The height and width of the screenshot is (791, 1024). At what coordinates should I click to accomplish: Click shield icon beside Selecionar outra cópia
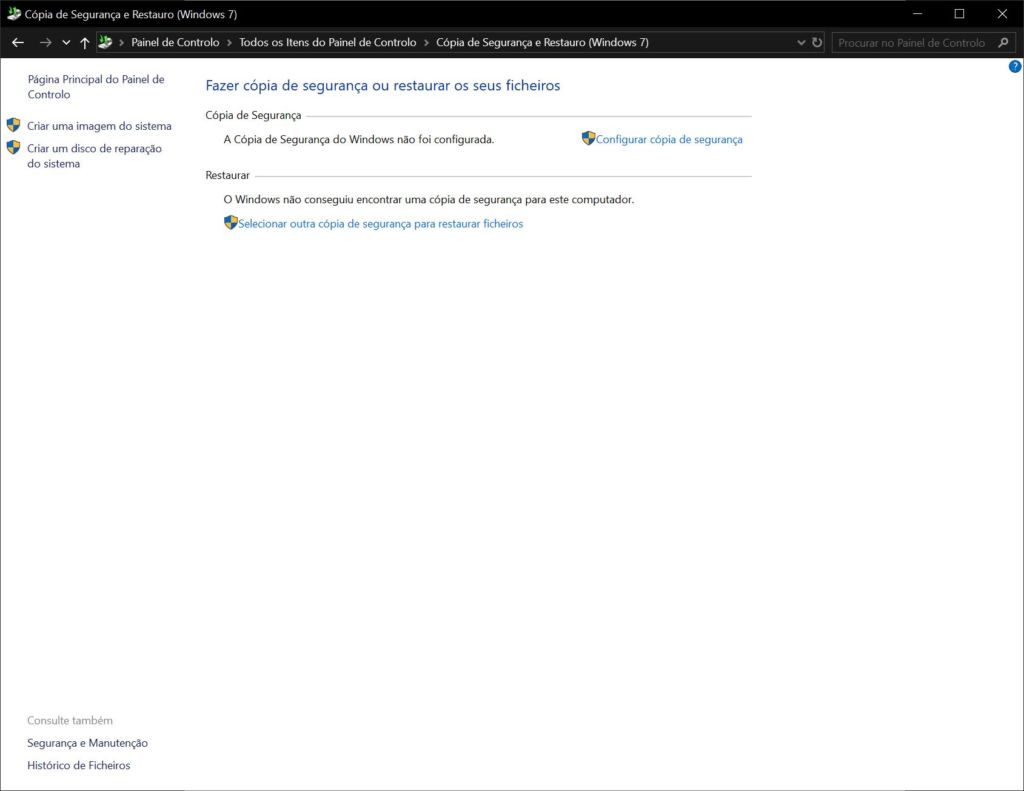pos(231,222)
